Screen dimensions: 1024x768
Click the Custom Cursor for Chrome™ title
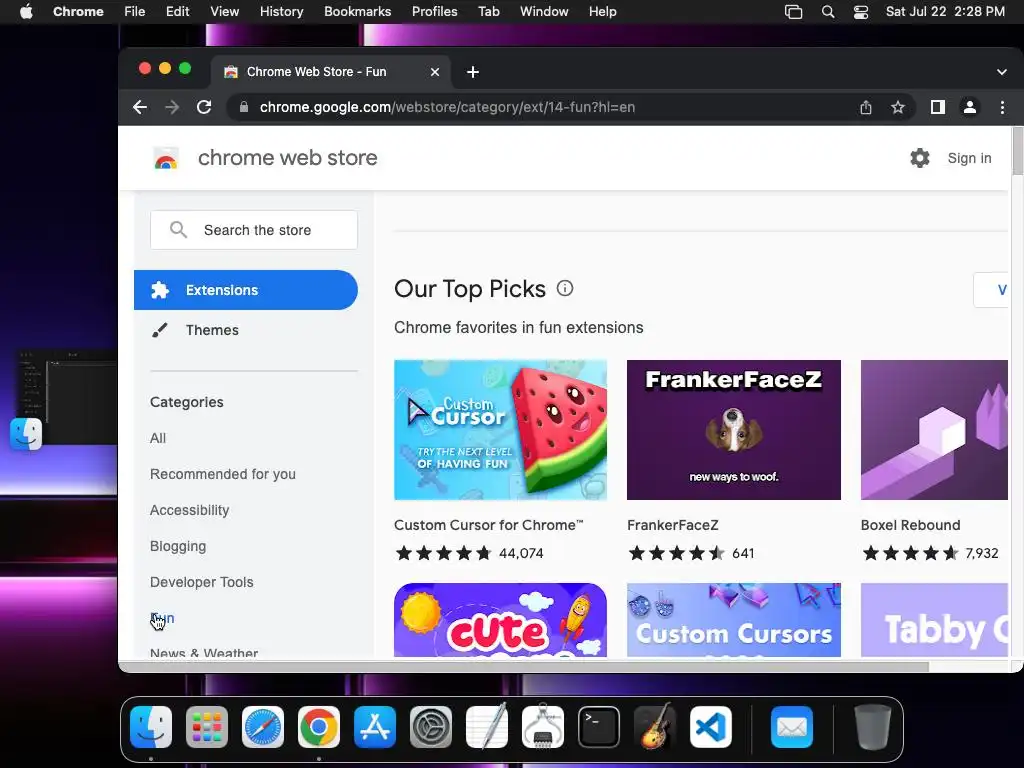(x=488, y=525)
